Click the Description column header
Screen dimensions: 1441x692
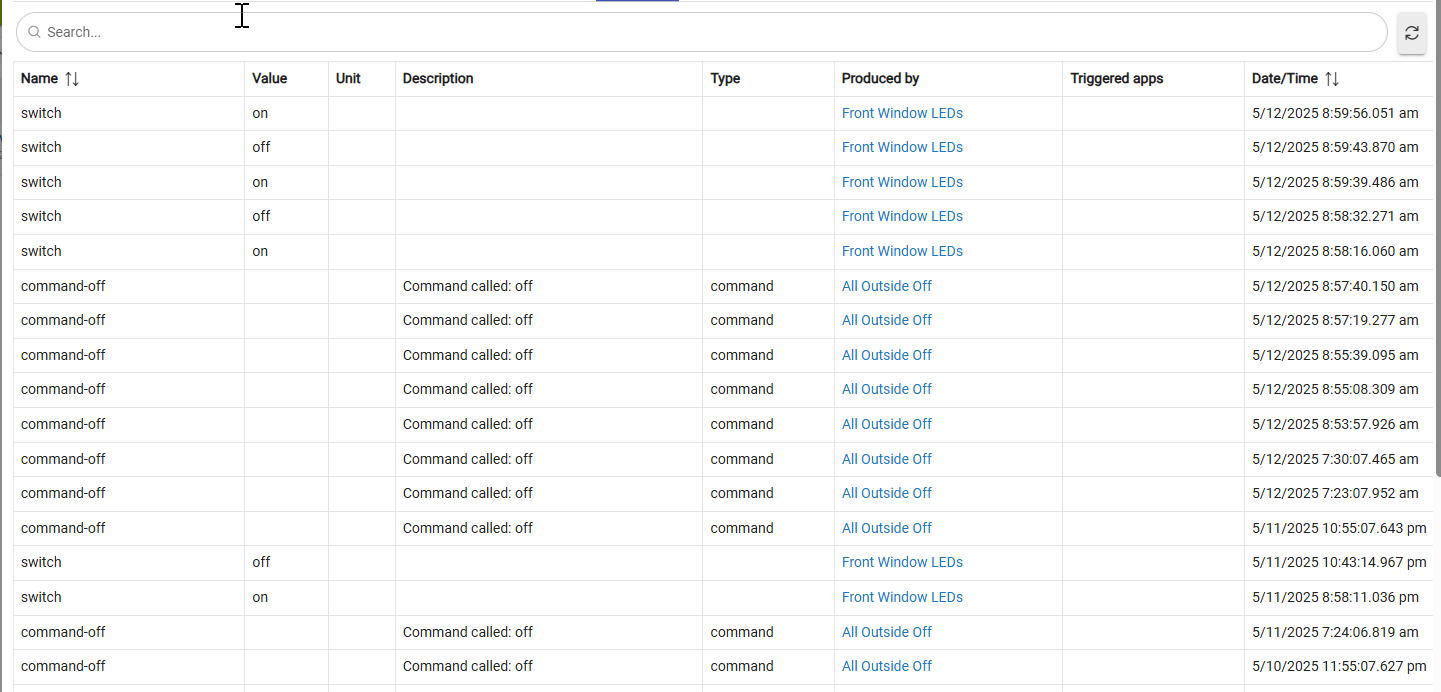point(438,78)
